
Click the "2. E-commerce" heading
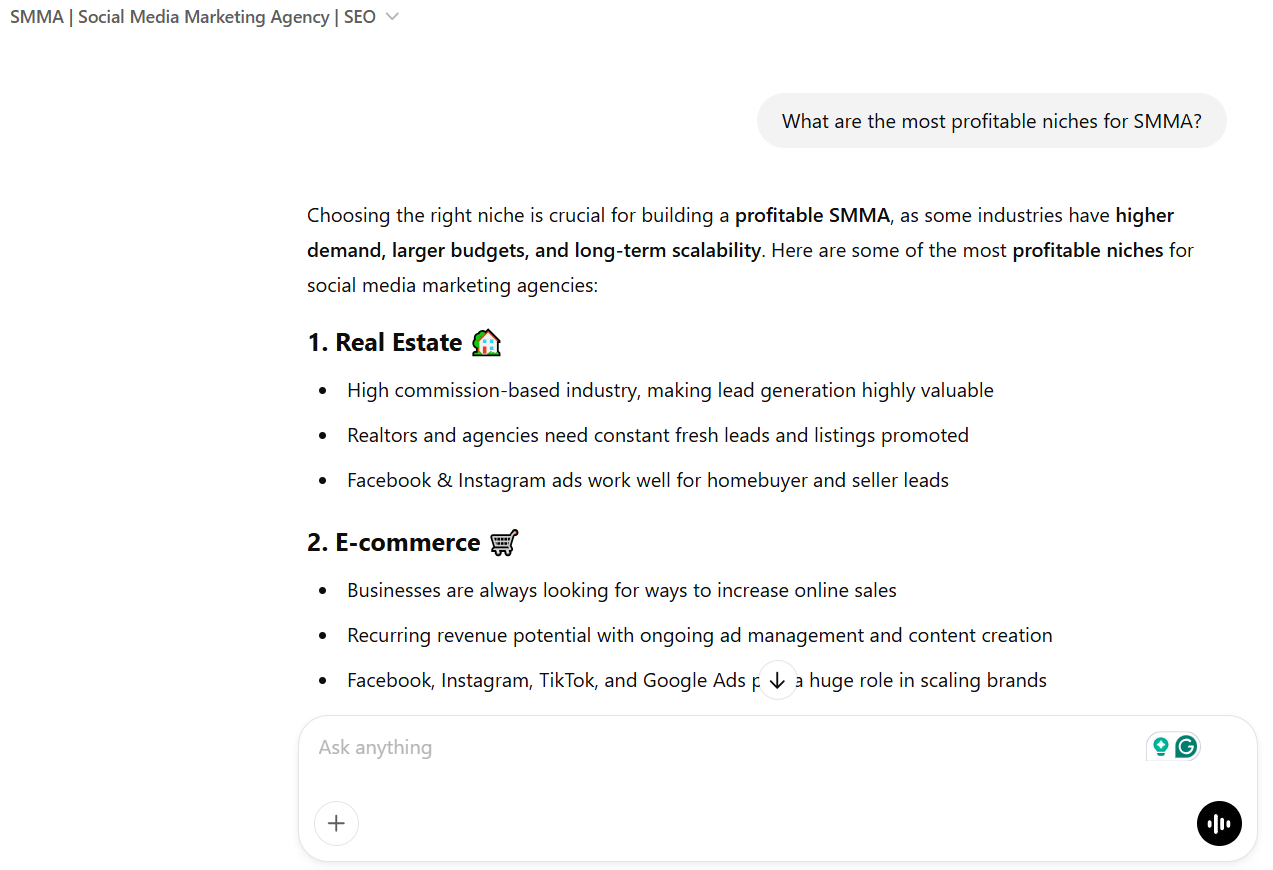[x=394, y=543]
